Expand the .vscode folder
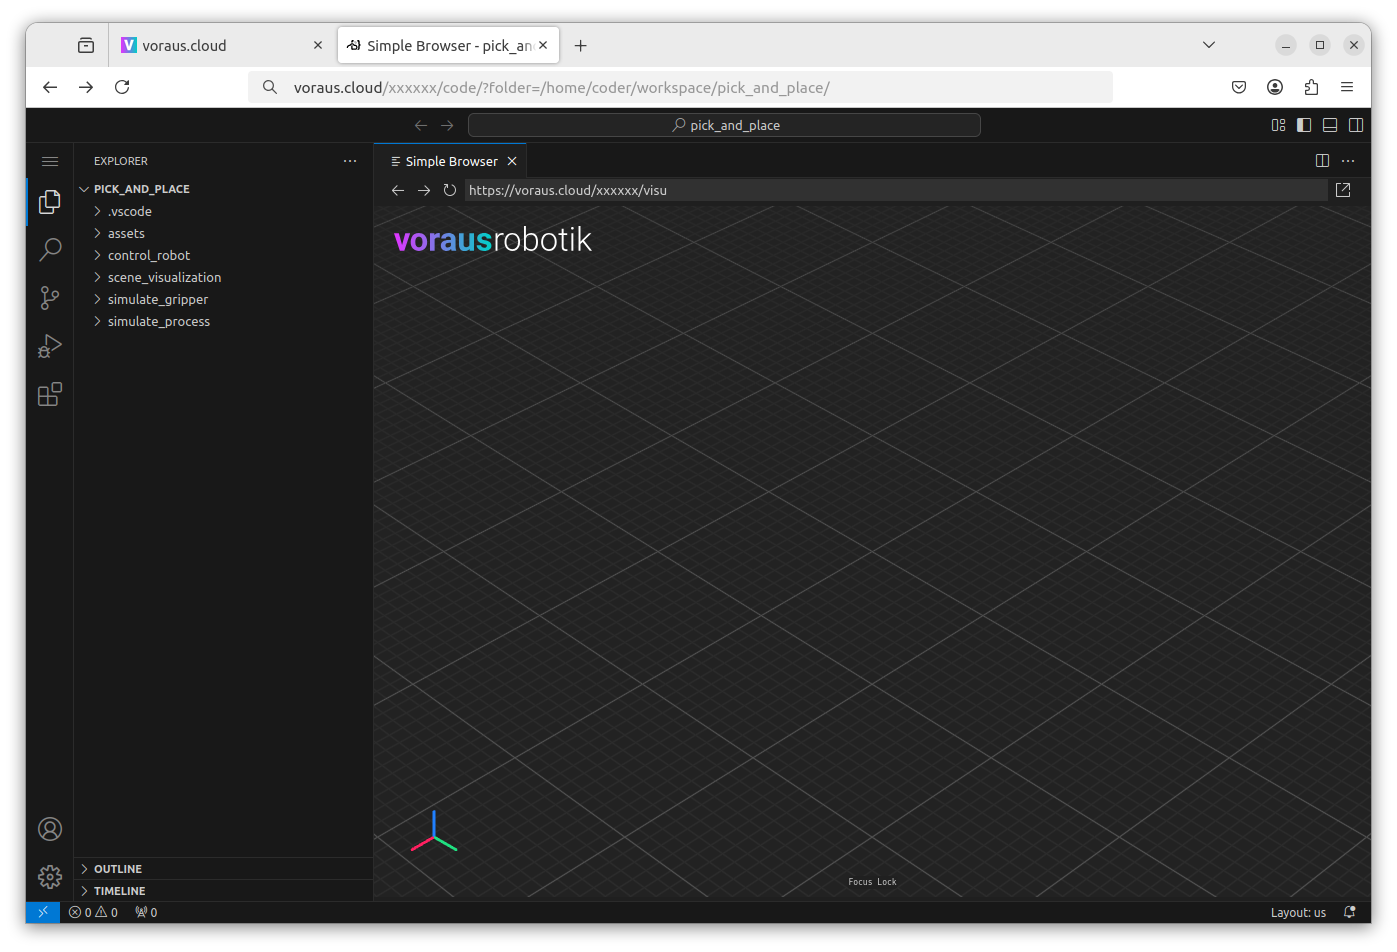This screenshot has height=952, width=1397. pos(223,211)
